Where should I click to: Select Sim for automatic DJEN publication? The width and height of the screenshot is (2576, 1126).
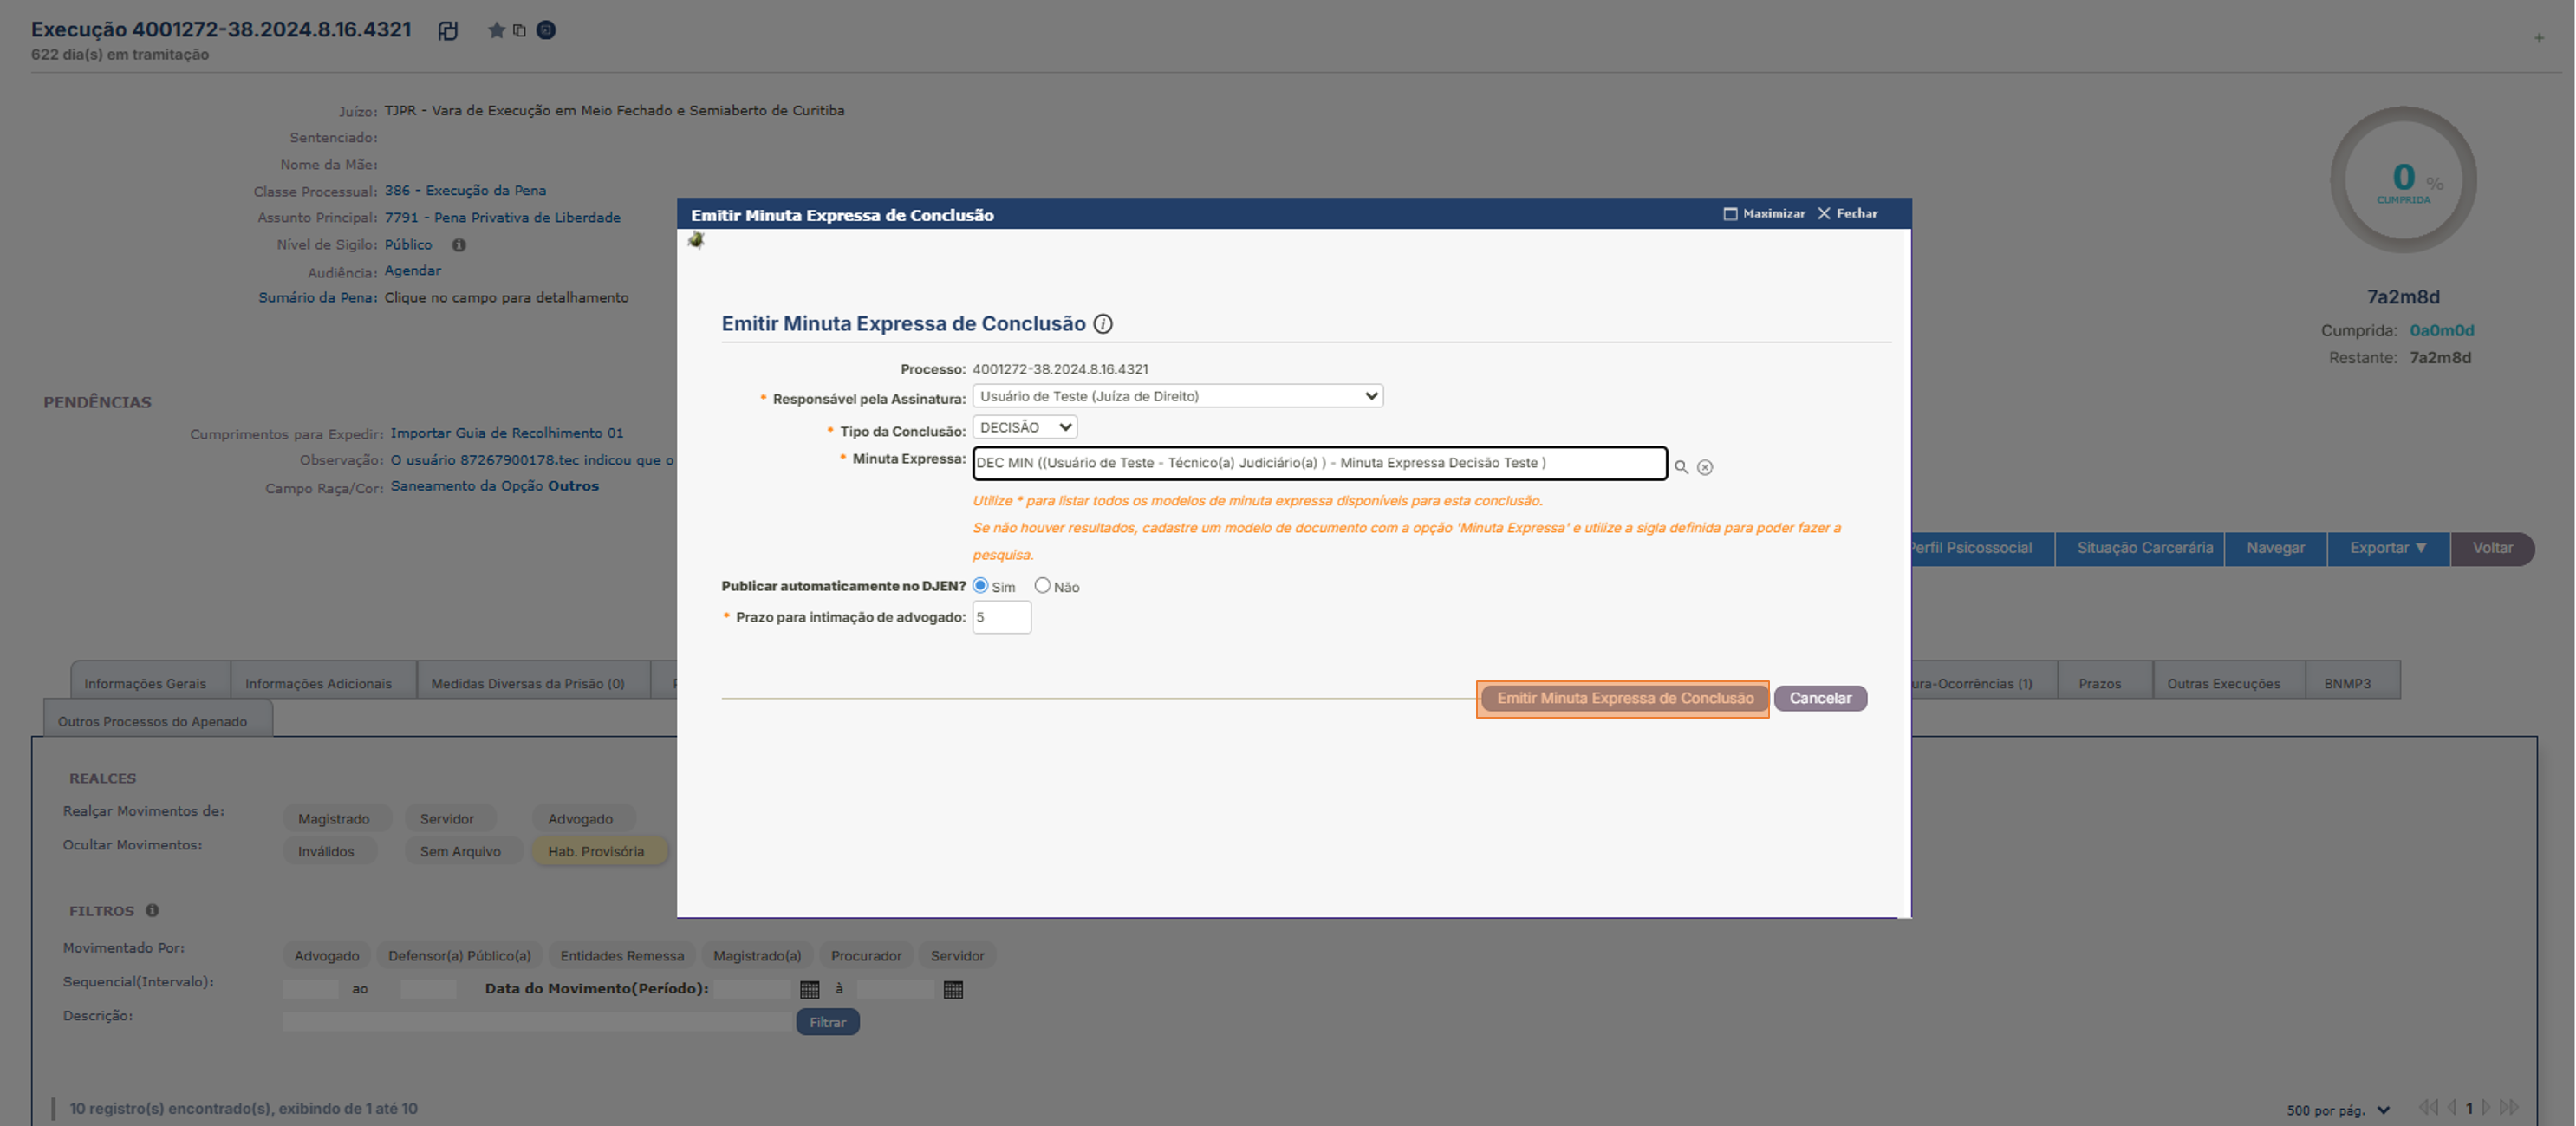tap(980, 585)
